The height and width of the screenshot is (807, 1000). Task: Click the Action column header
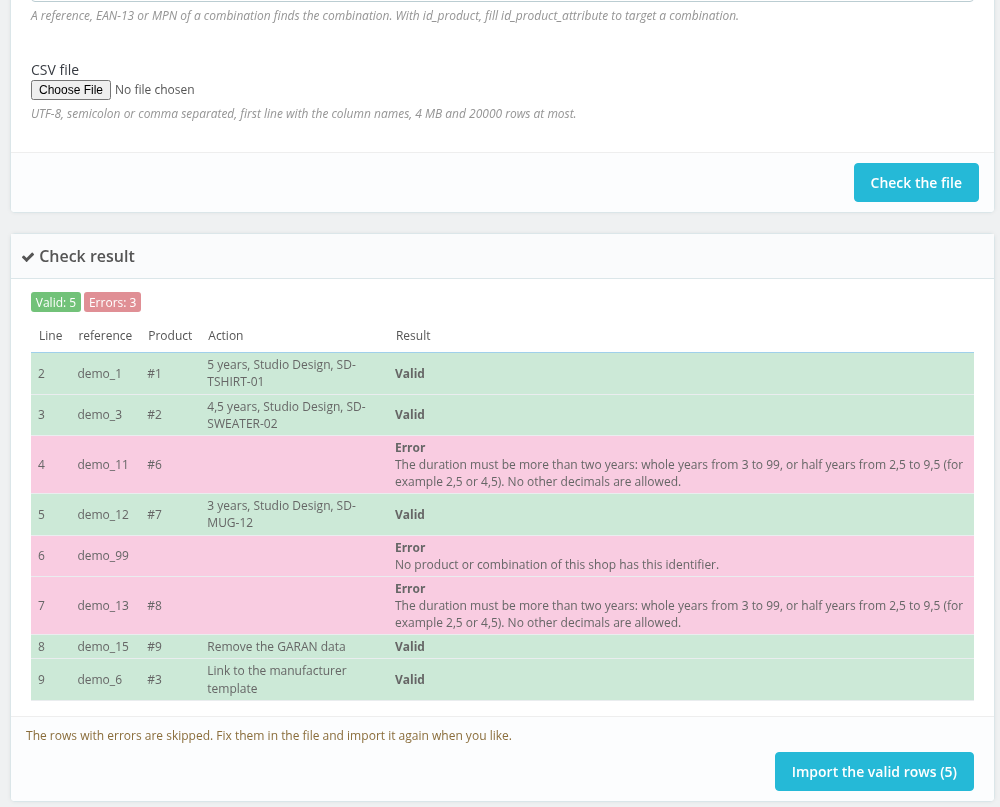225,336
